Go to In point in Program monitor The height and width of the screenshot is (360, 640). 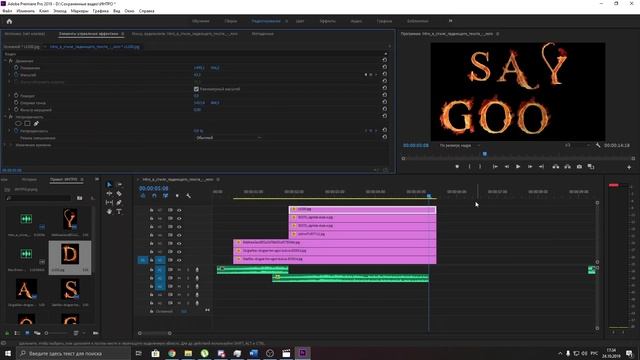pyautogui.click(x=495, y=167)
